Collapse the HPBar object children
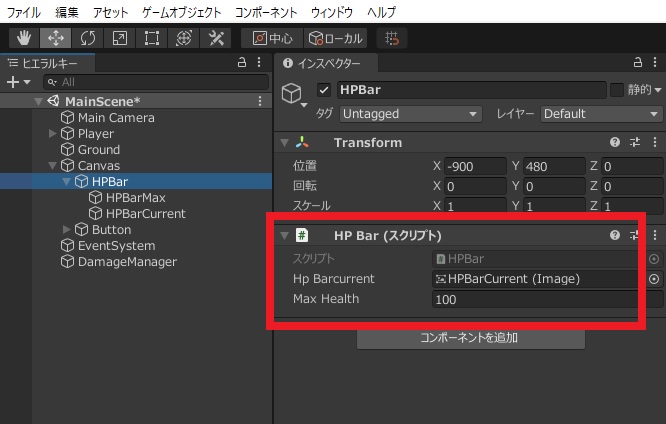The height and width of the screenshot is (424, 666). (x=66, y=182)
